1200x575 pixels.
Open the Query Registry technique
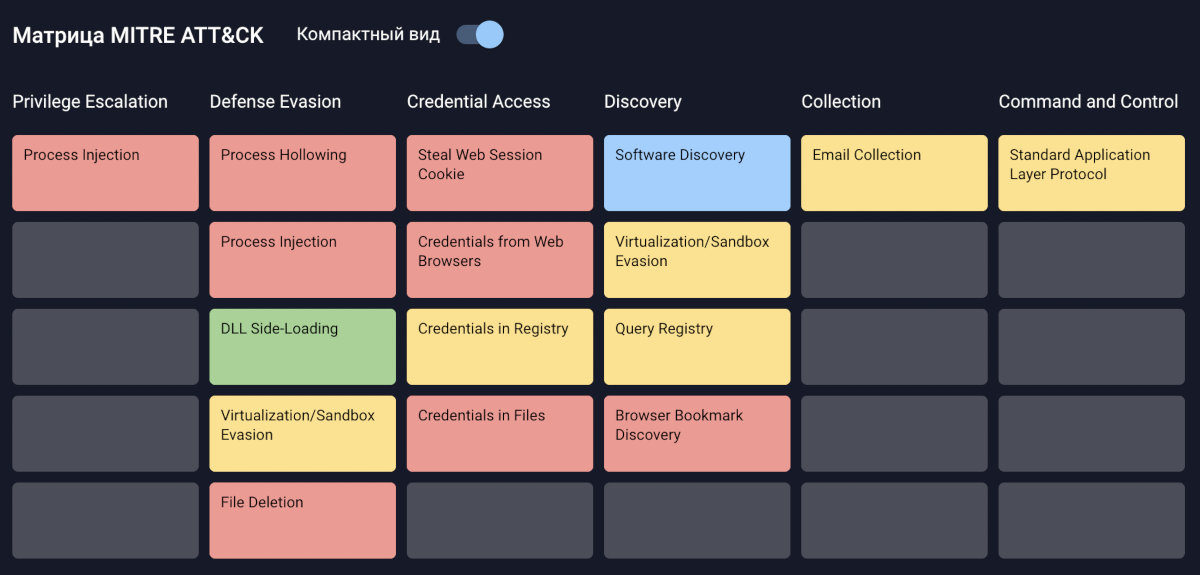tap(696, 347)
